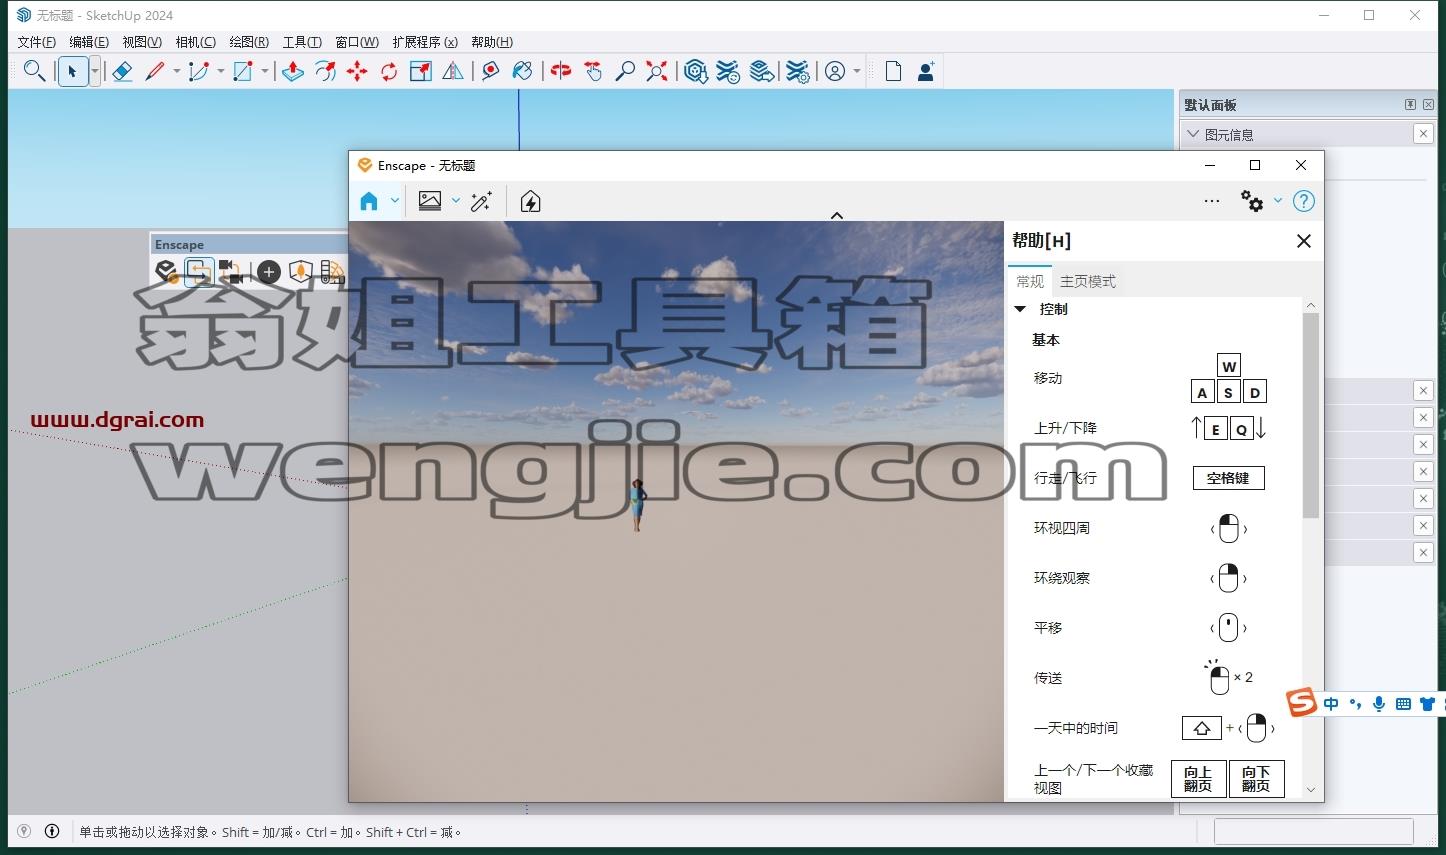
Task: Open 3D Warehouse from the toolbar
Action: (x=696, y=71)
